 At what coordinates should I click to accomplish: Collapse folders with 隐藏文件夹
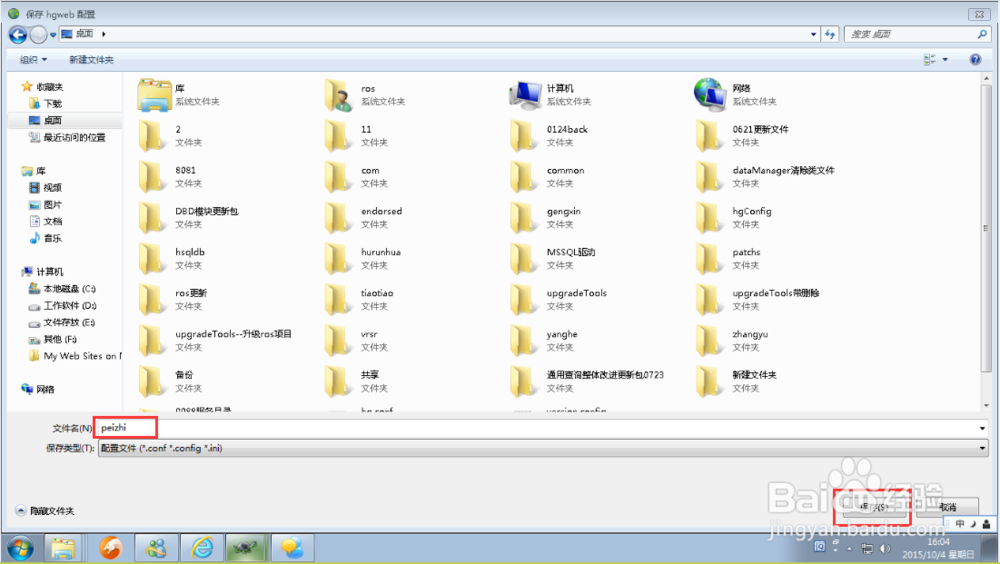click(45, 510)
